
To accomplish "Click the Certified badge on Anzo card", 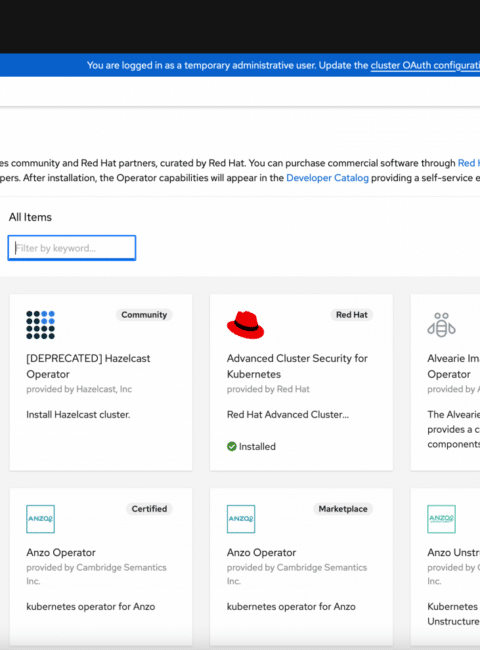I will point(149,509).
